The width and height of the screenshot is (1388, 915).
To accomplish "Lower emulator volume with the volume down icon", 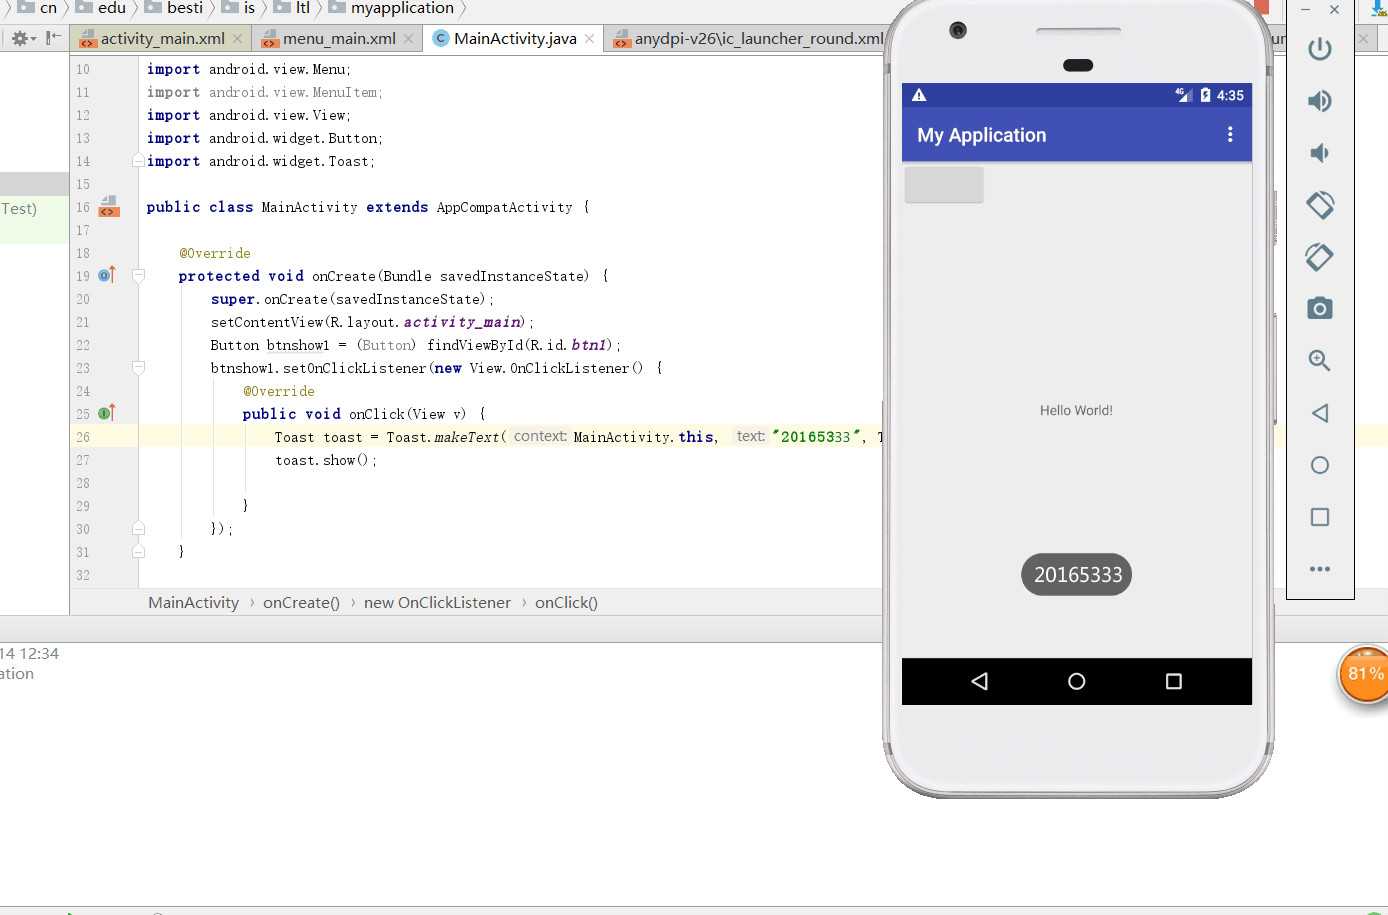I will [1320, 153].
